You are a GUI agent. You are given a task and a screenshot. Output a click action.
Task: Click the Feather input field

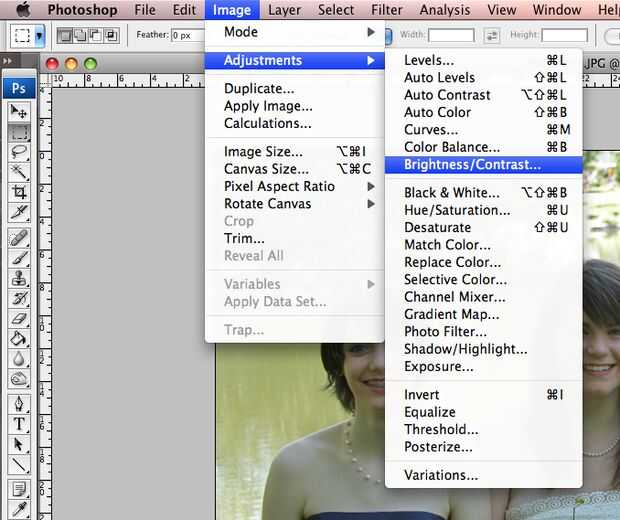[188, 36]
